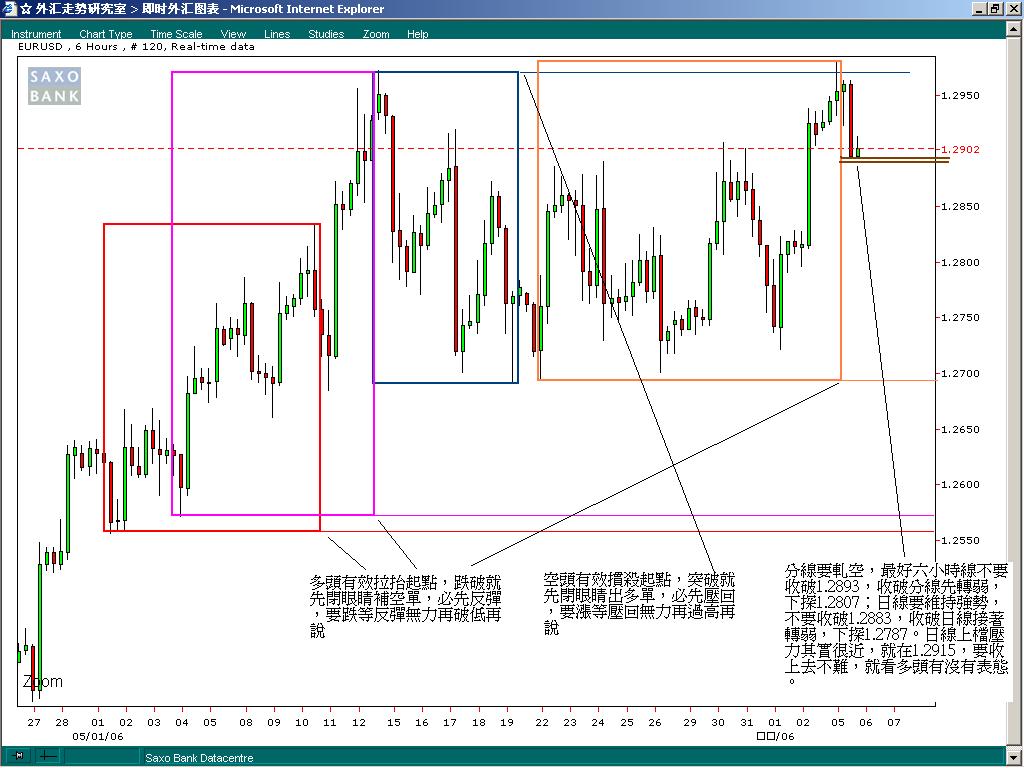Open the Lines menu
The width and height of the screenshot is (1024, 768).
(x=277, y=34)
